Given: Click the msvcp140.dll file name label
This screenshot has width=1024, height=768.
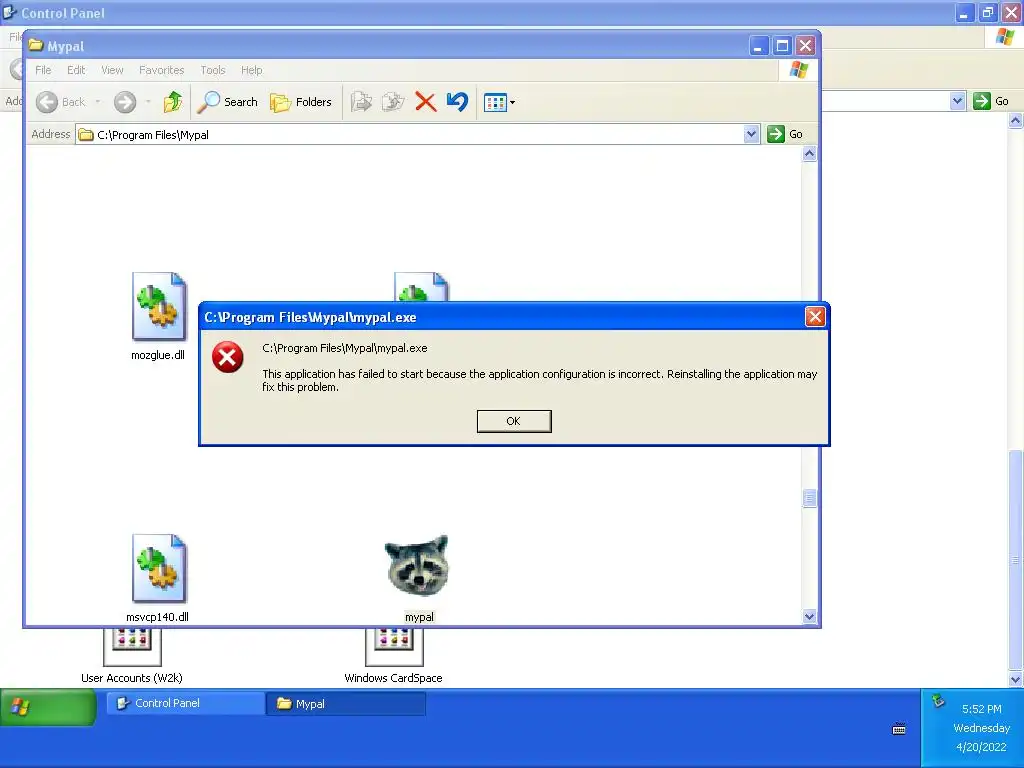Looking at the screenshot, I should coord(157,617).
